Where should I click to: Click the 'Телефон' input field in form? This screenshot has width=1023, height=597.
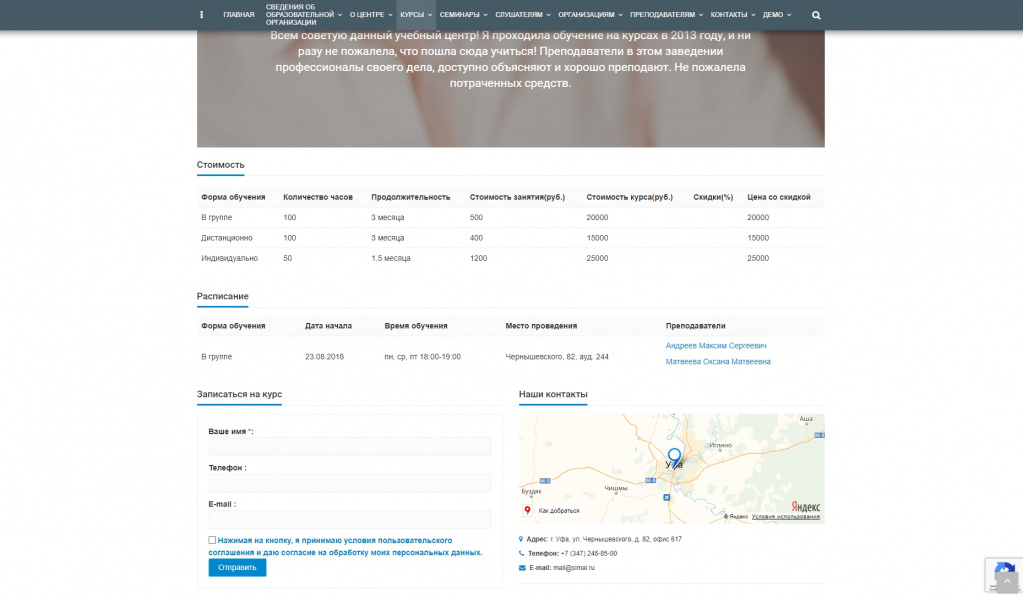point(349,483)
